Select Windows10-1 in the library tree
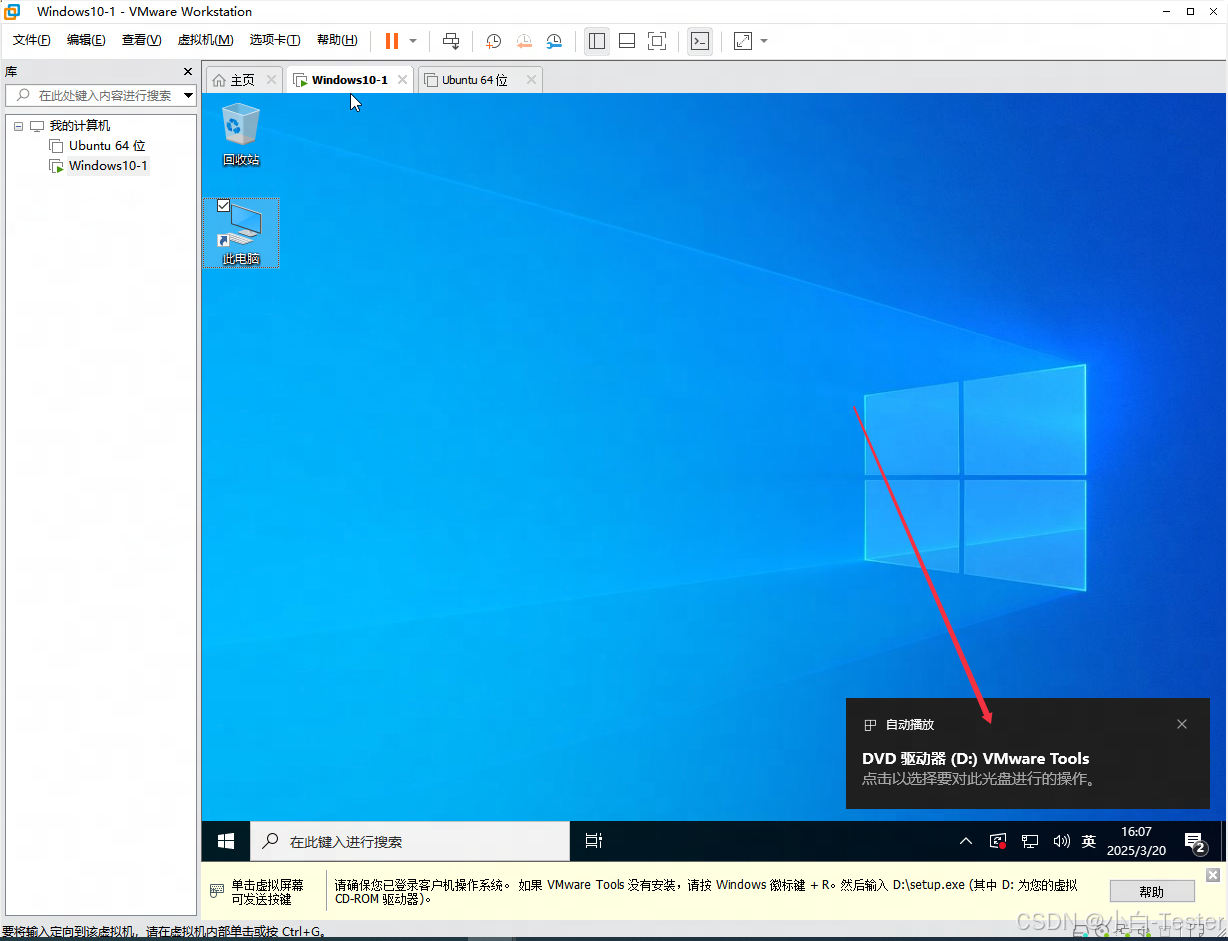The width and height of the screenshot is (1228, 941). pos(108,166)
